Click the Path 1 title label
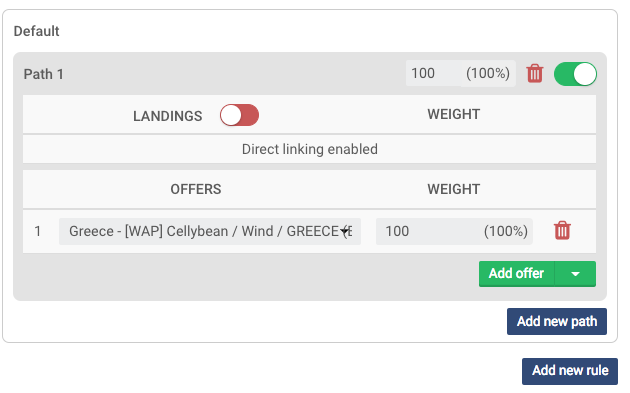Viewport: 630px width, 393px height. tap(43, 74)
